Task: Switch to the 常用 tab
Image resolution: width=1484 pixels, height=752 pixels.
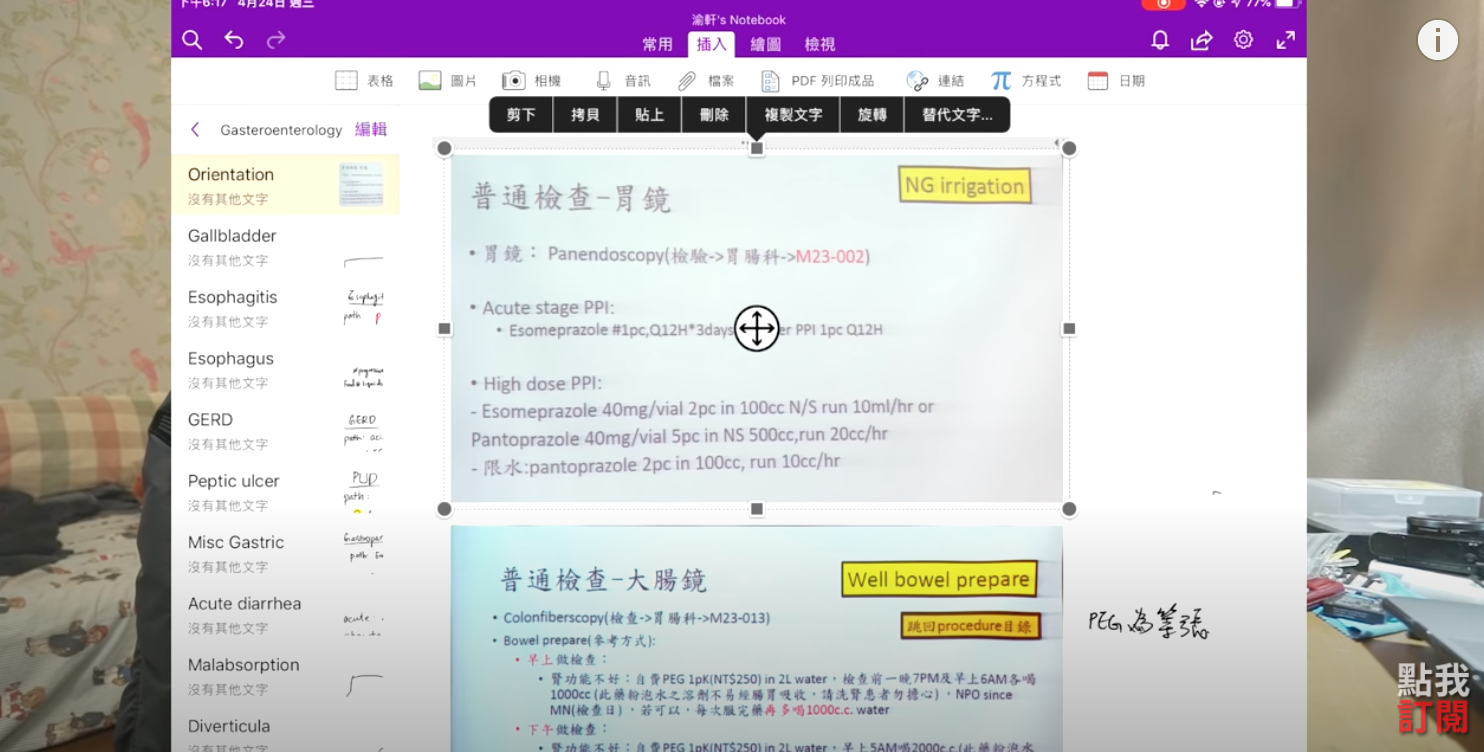Action: [658, 44]
